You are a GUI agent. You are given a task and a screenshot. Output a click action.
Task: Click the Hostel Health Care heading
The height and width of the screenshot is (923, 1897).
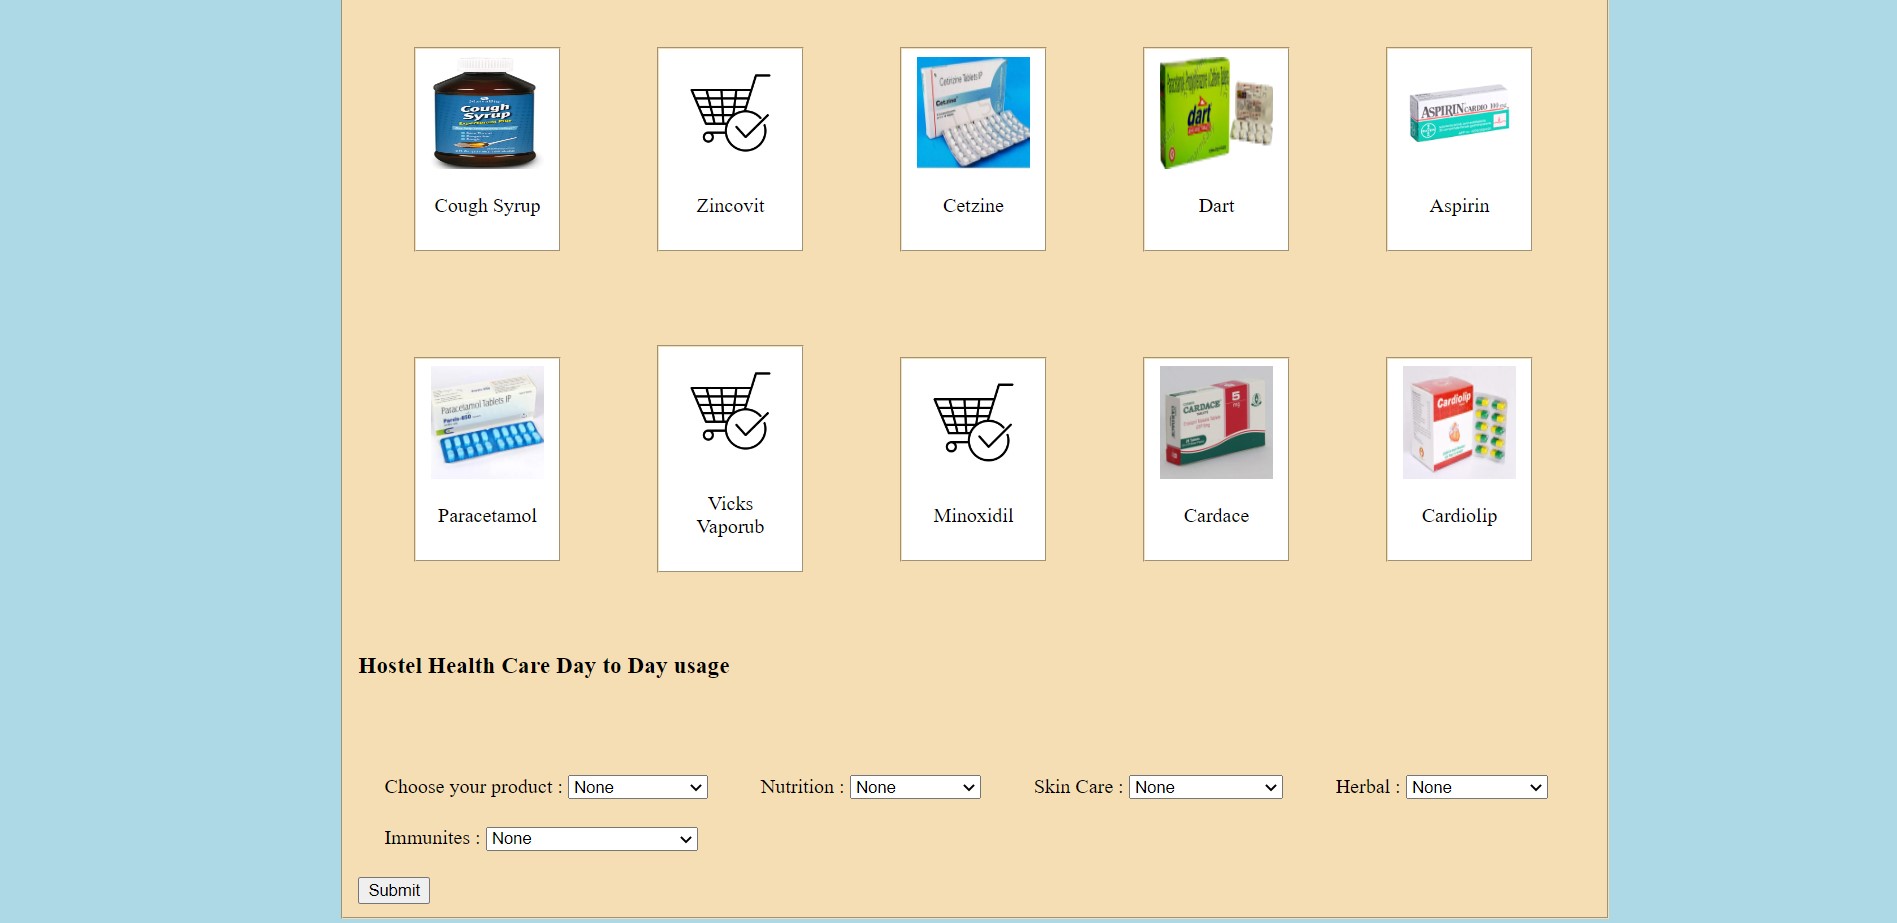(x=544, y=666)
